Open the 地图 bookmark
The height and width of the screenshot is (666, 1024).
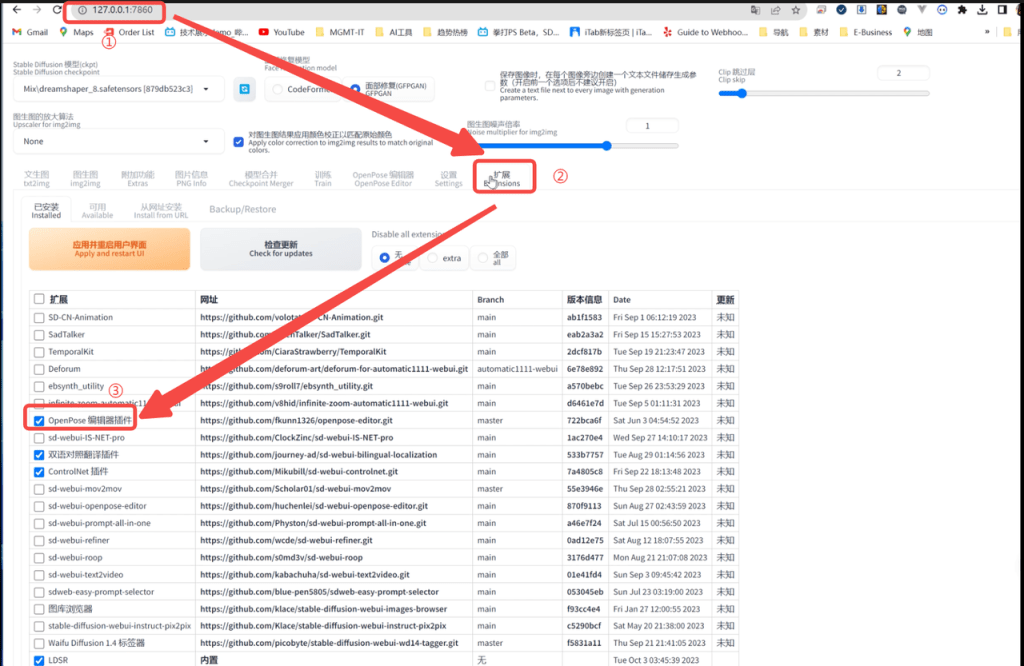[x=918, y=32]
